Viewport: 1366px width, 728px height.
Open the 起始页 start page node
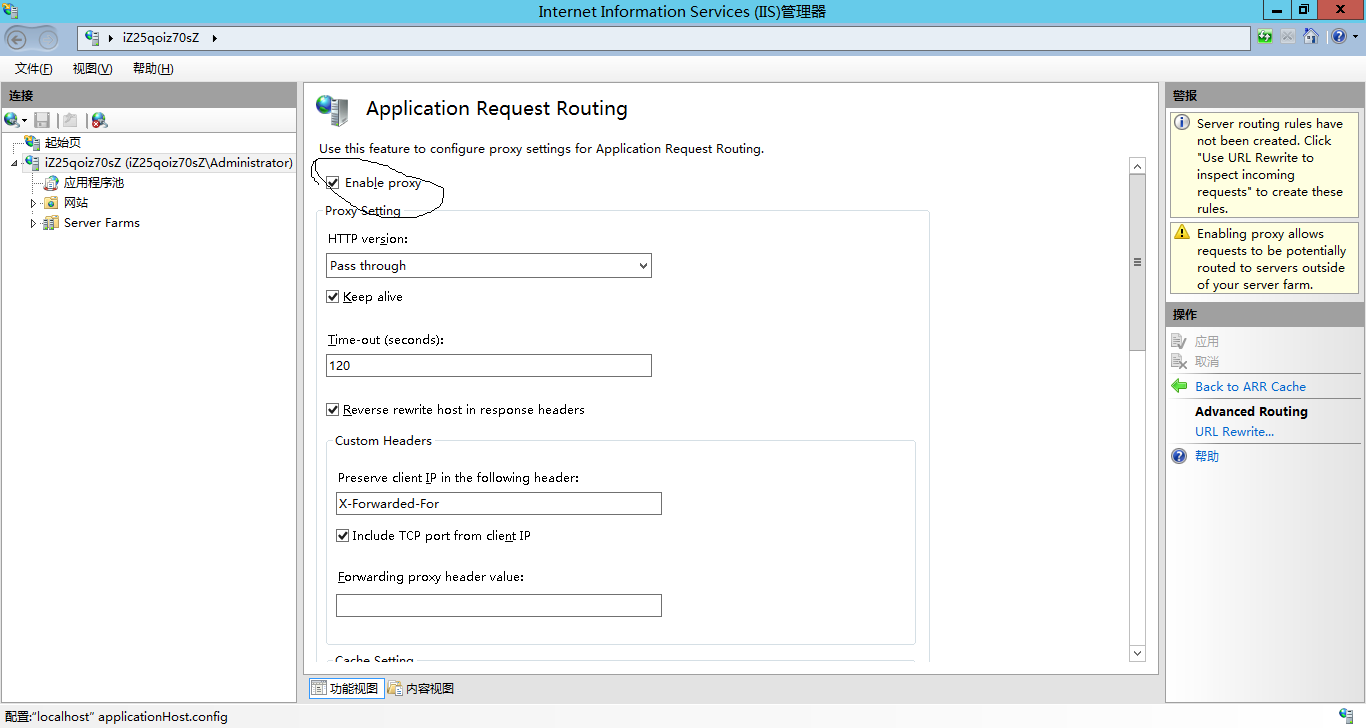[x=62, y=143]
